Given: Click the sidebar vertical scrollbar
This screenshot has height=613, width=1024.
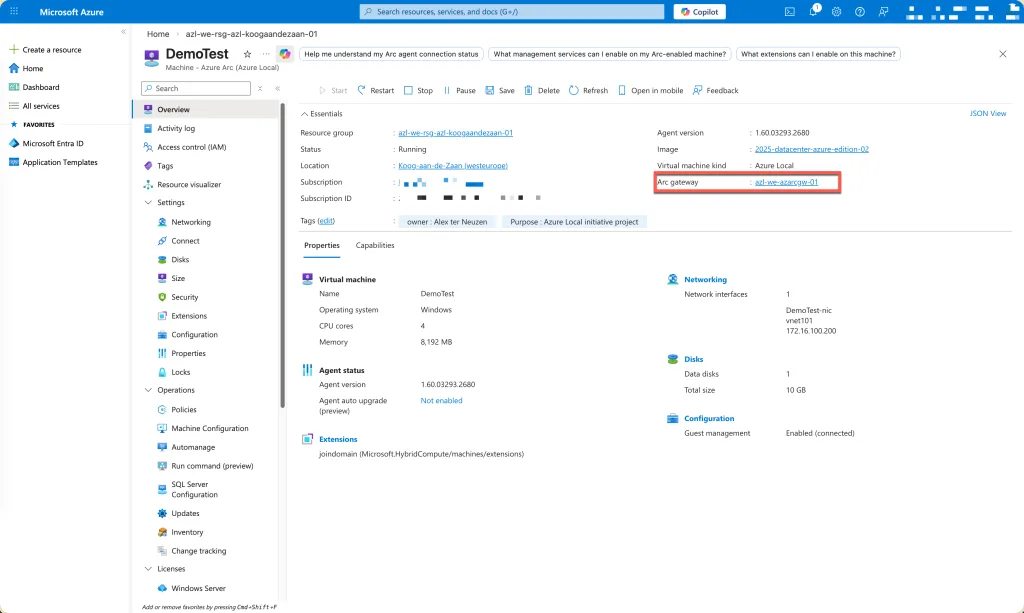Looking at the screenshot, I should pyautogui.click(x=282, y=250).
